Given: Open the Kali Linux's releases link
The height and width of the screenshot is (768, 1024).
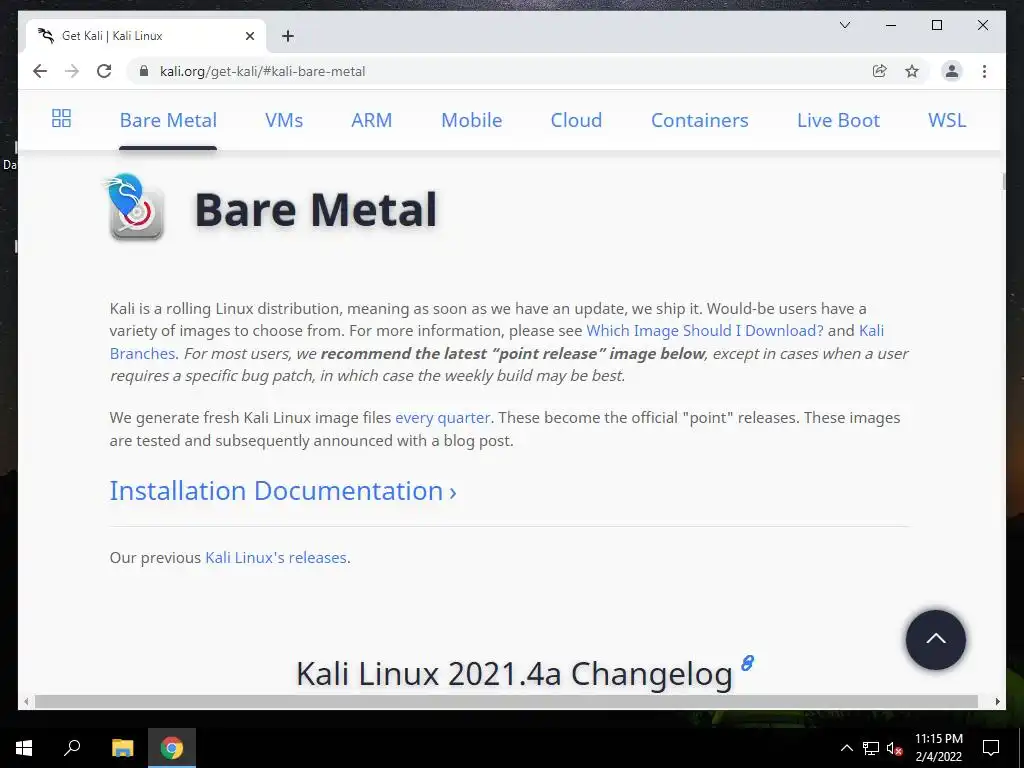Looking at the screenshot, I should point(276,558).
